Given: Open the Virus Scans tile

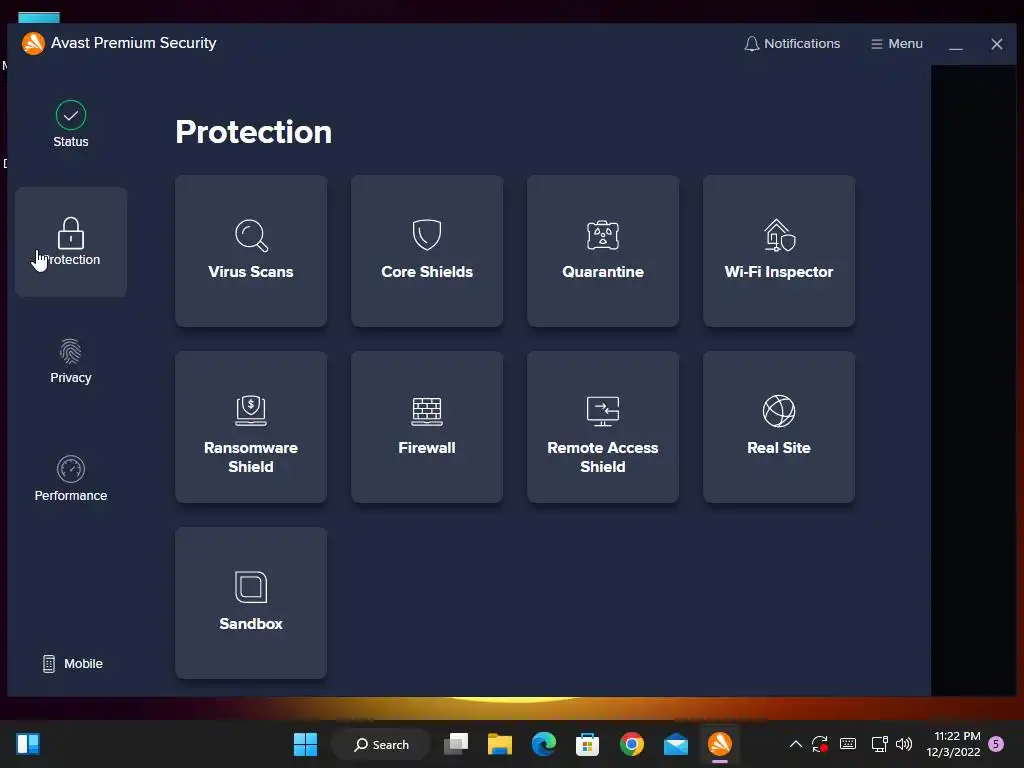Looking at the screenshot, I should point(251,251).
